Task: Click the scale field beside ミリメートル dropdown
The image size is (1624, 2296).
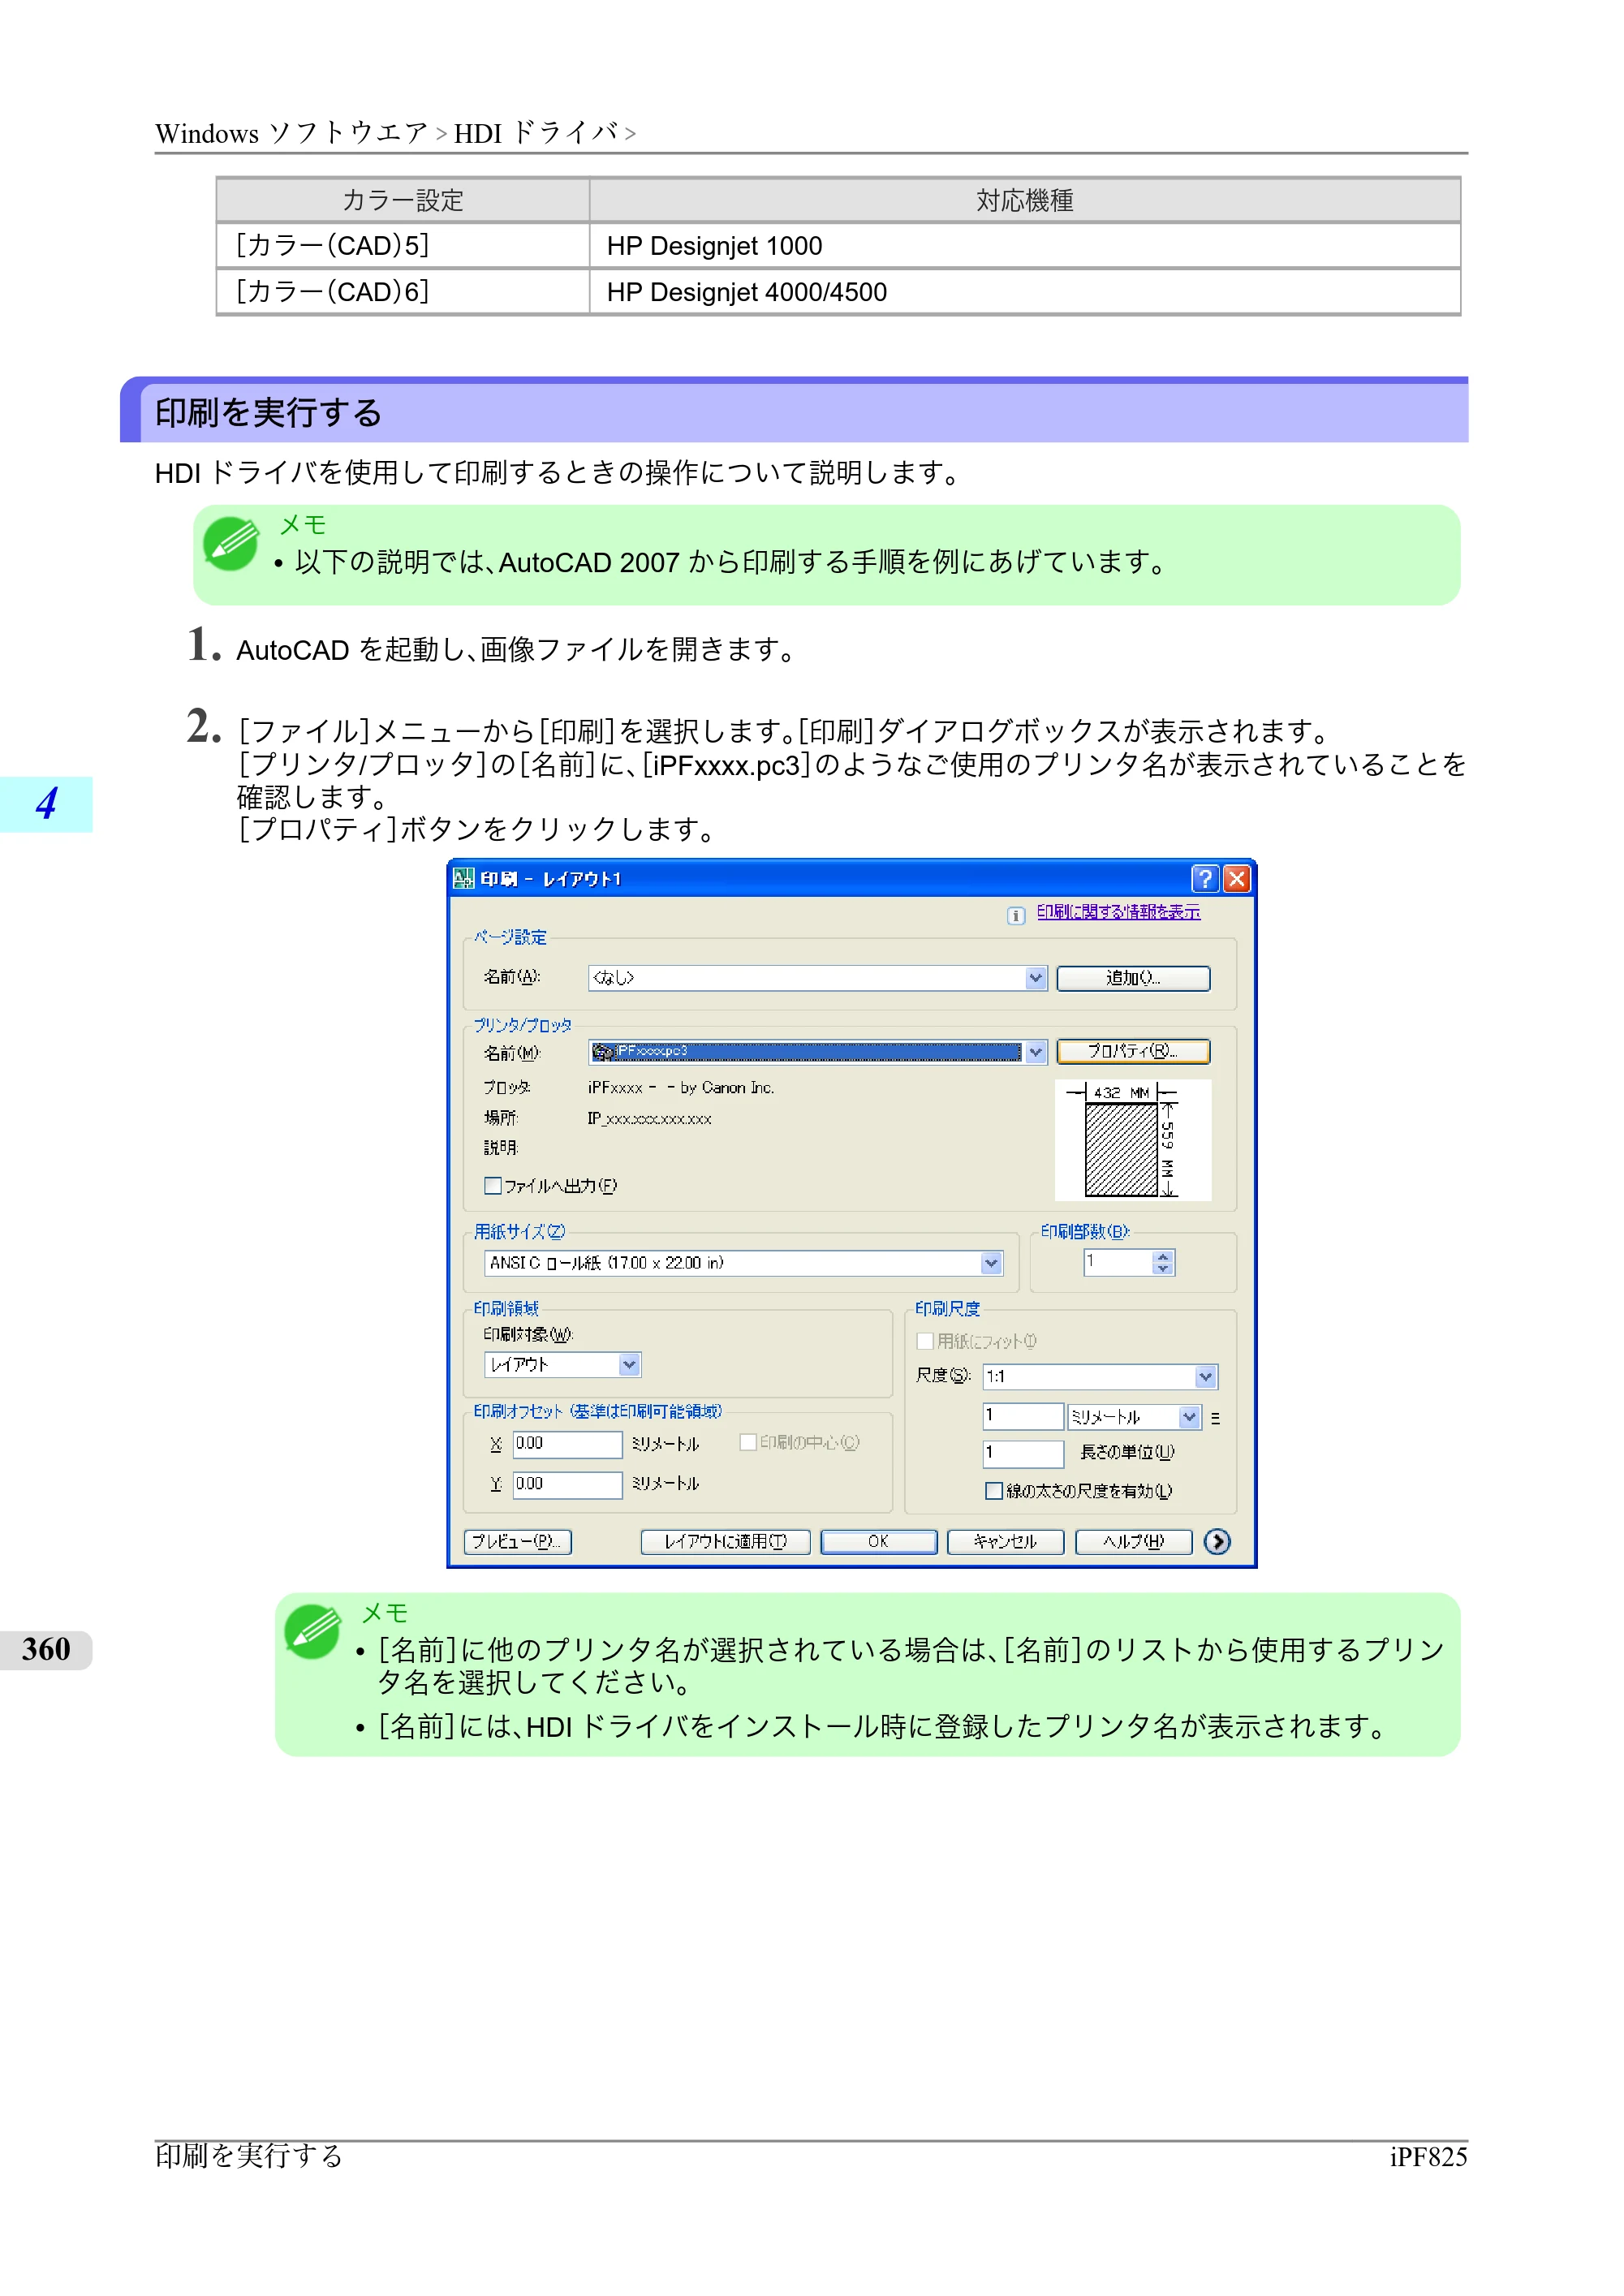Action: (x=1023, y=1416)
